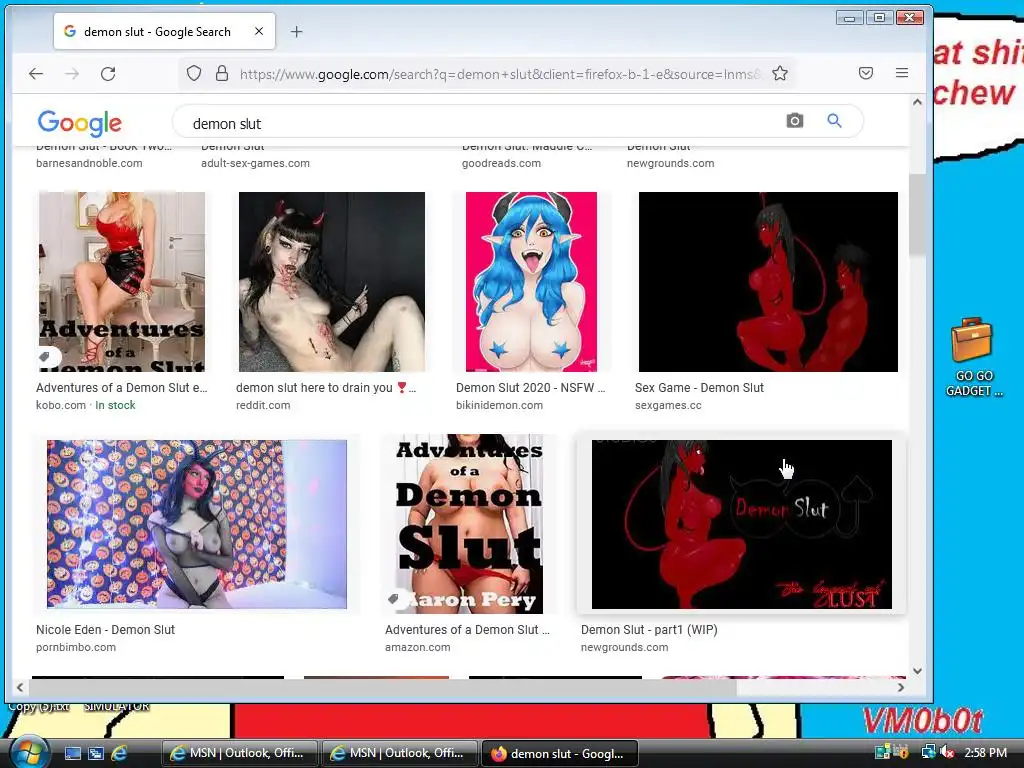Image resolution: width=1024 pixels, height=768 pixels.
Task: Open the bikinidemon.com source link
Action: pyautogui.click(x=499, y=405)
